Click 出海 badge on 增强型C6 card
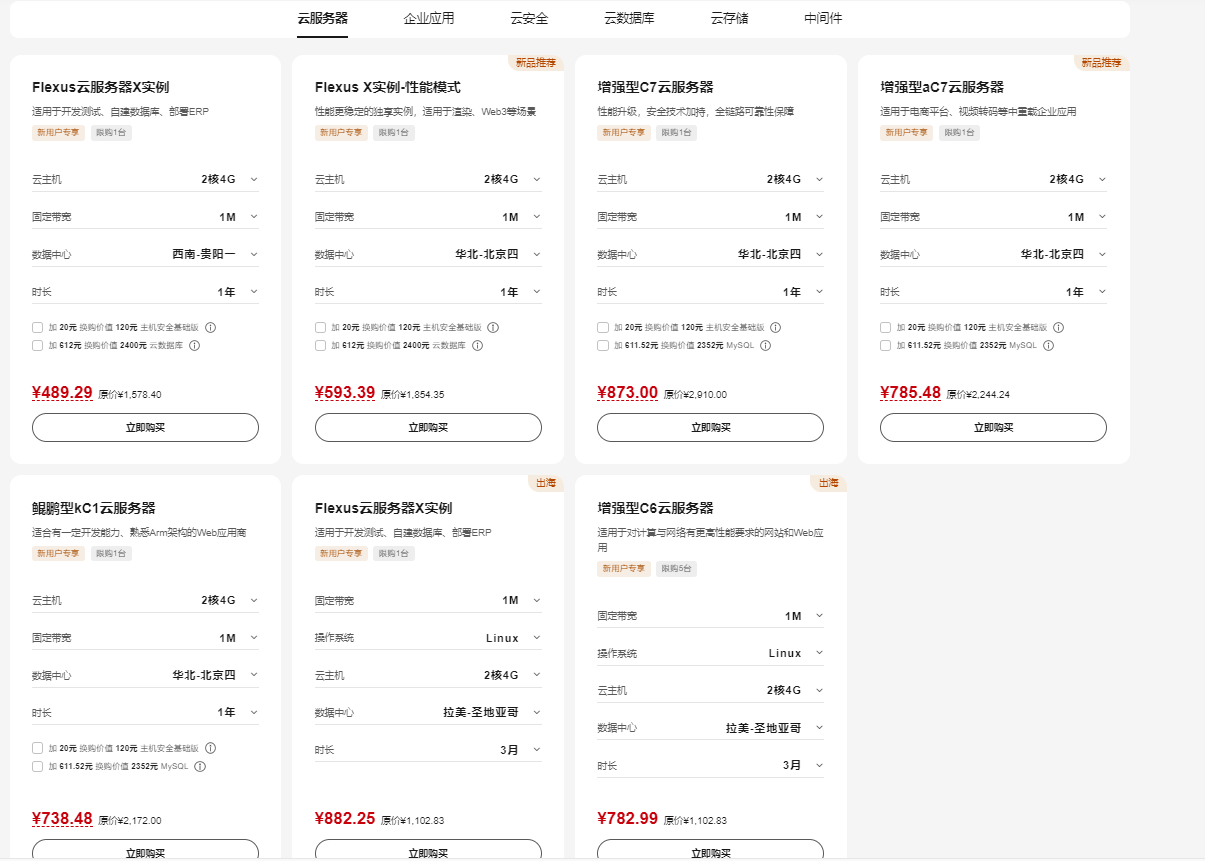Screen dimensions: 1205x861 coord(828,483)
